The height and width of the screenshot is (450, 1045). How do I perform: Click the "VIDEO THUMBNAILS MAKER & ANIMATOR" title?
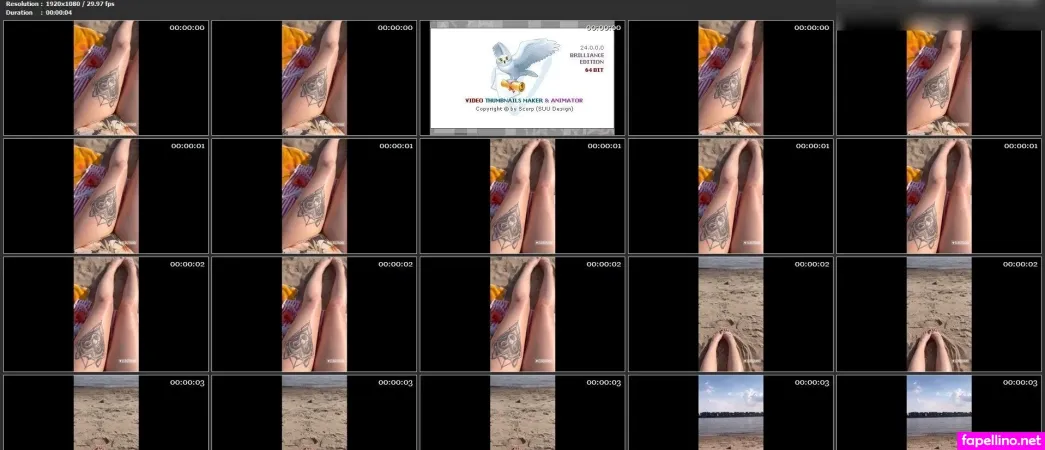524,100
